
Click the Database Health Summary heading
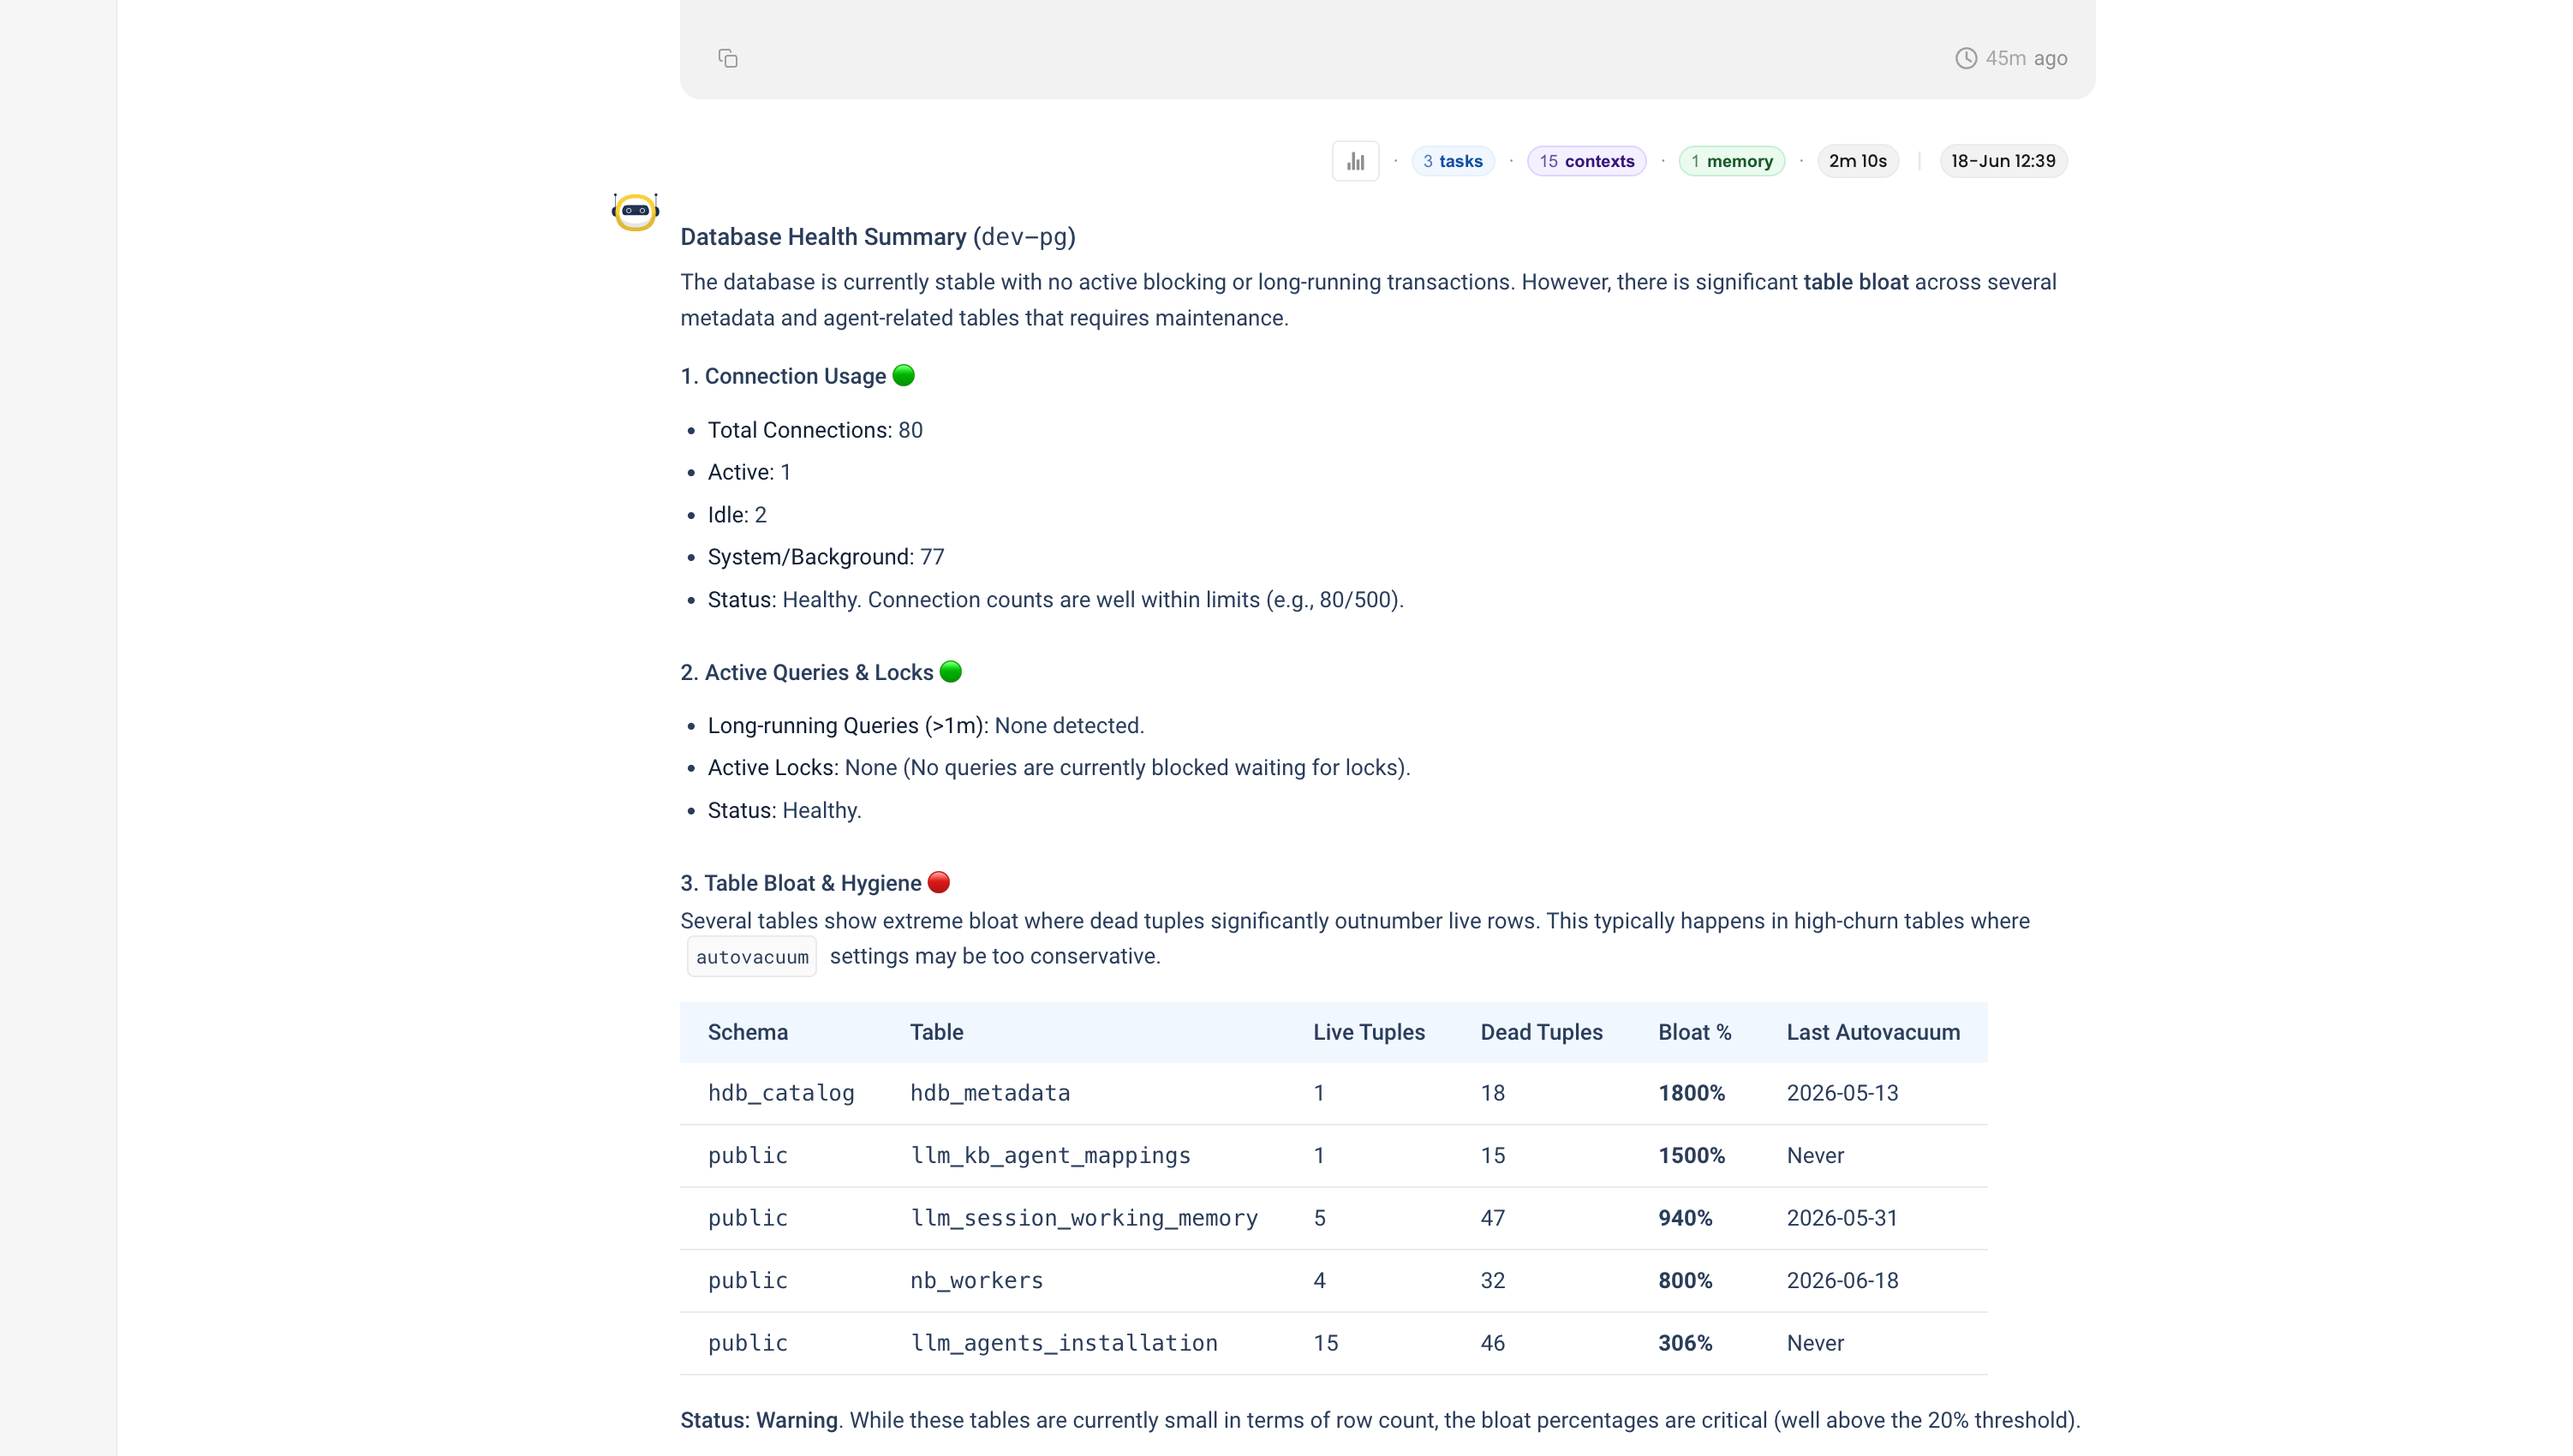point(877,237)
